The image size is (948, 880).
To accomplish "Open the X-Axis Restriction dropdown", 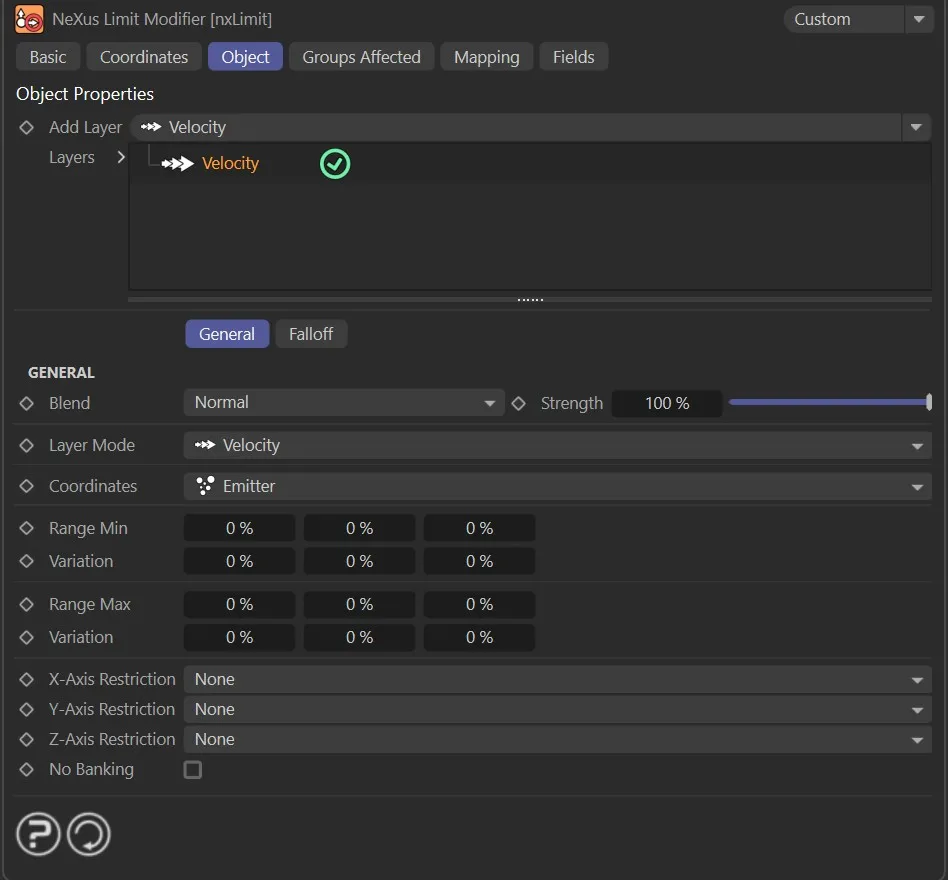I will click(x=557, y=680).
